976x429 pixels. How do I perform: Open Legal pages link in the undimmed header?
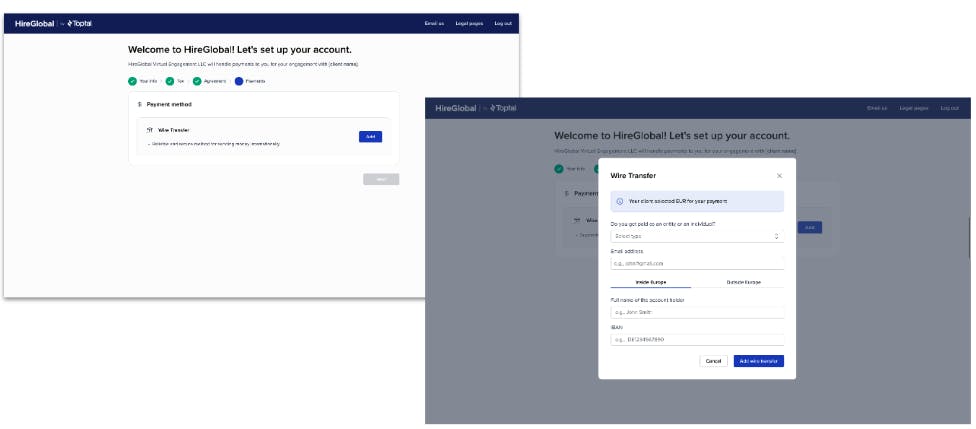point(468,23)
